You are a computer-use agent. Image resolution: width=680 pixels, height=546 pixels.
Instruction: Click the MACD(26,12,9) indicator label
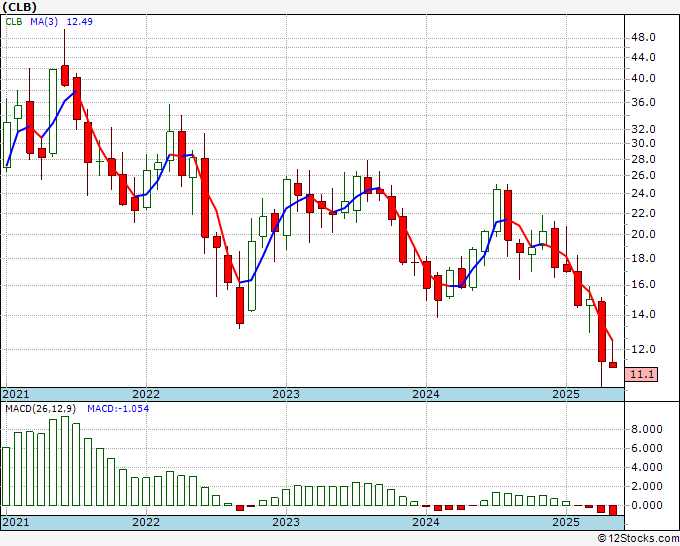point(41,409)
